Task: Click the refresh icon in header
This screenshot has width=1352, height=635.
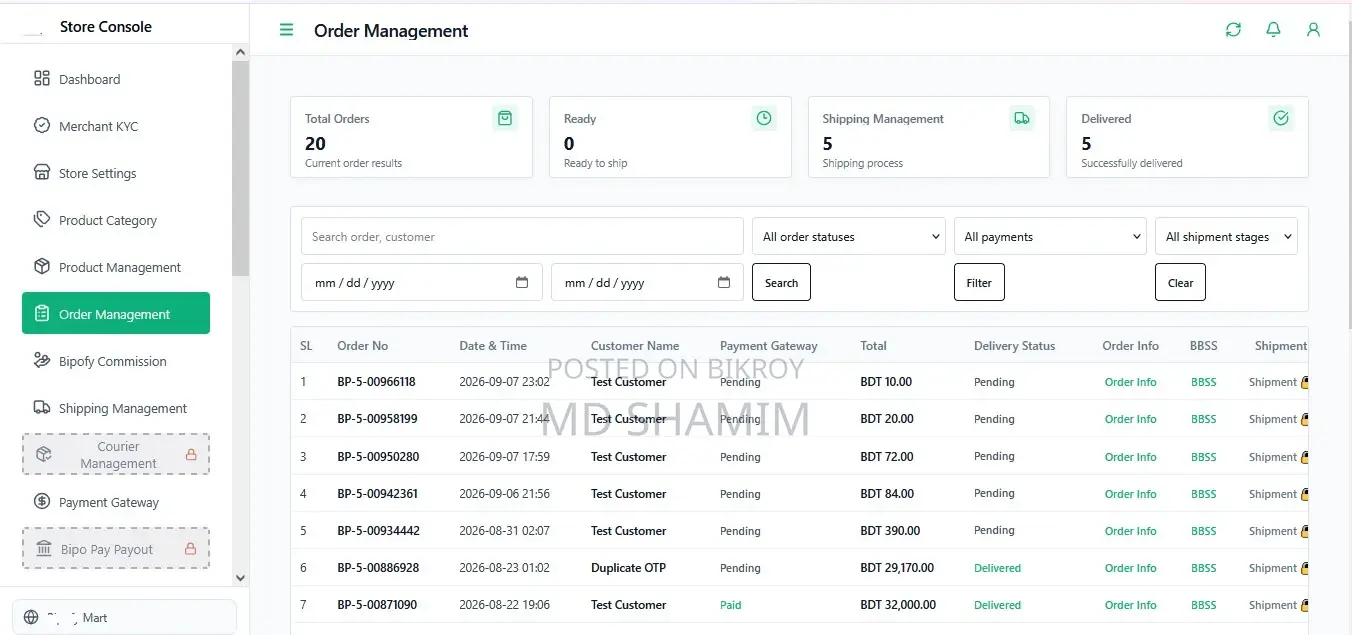Action: click(1233, 30)
